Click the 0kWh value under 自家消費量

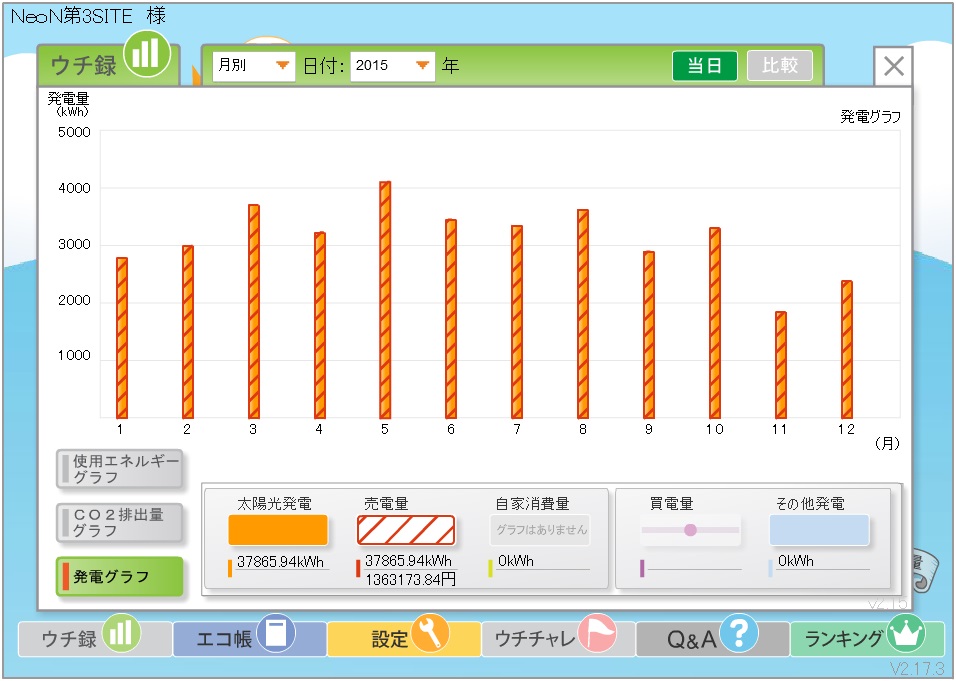516,561
